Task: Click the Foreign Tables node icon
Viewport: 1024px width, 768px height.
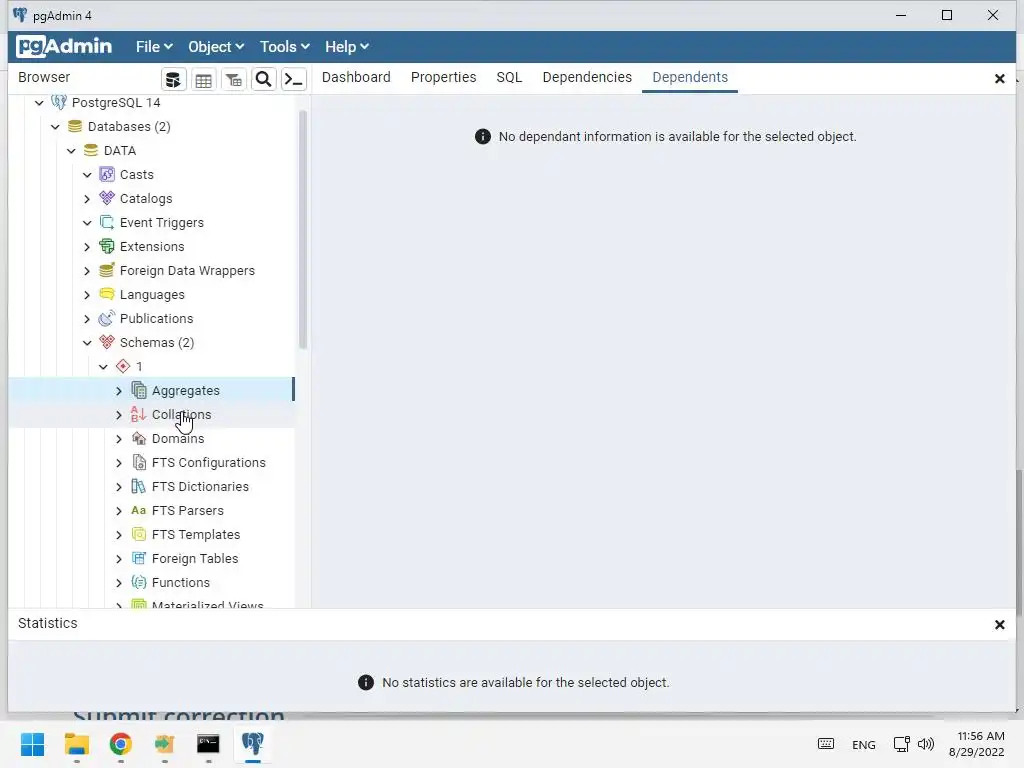Action: point(139,558)
